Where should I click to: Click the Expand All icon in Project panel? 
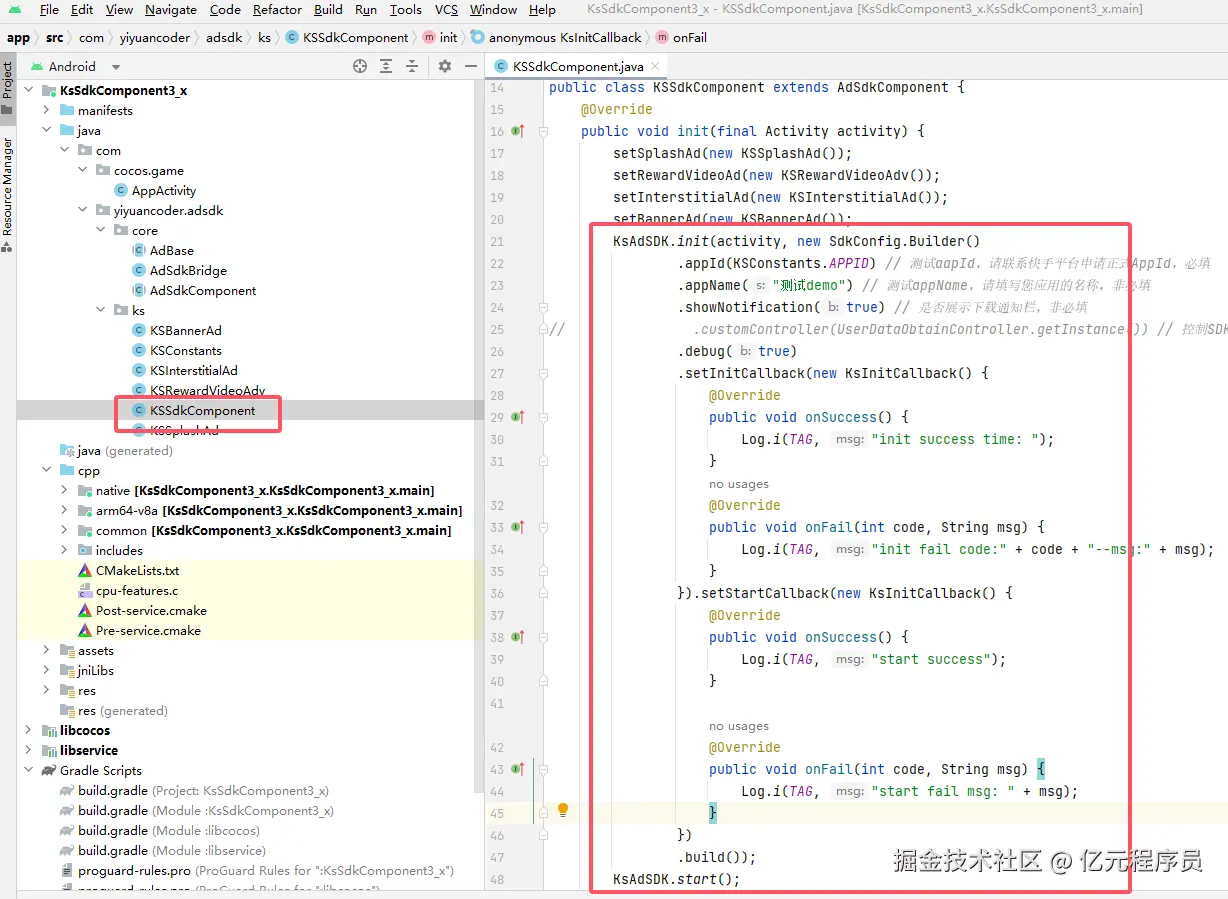click(386, 66)
